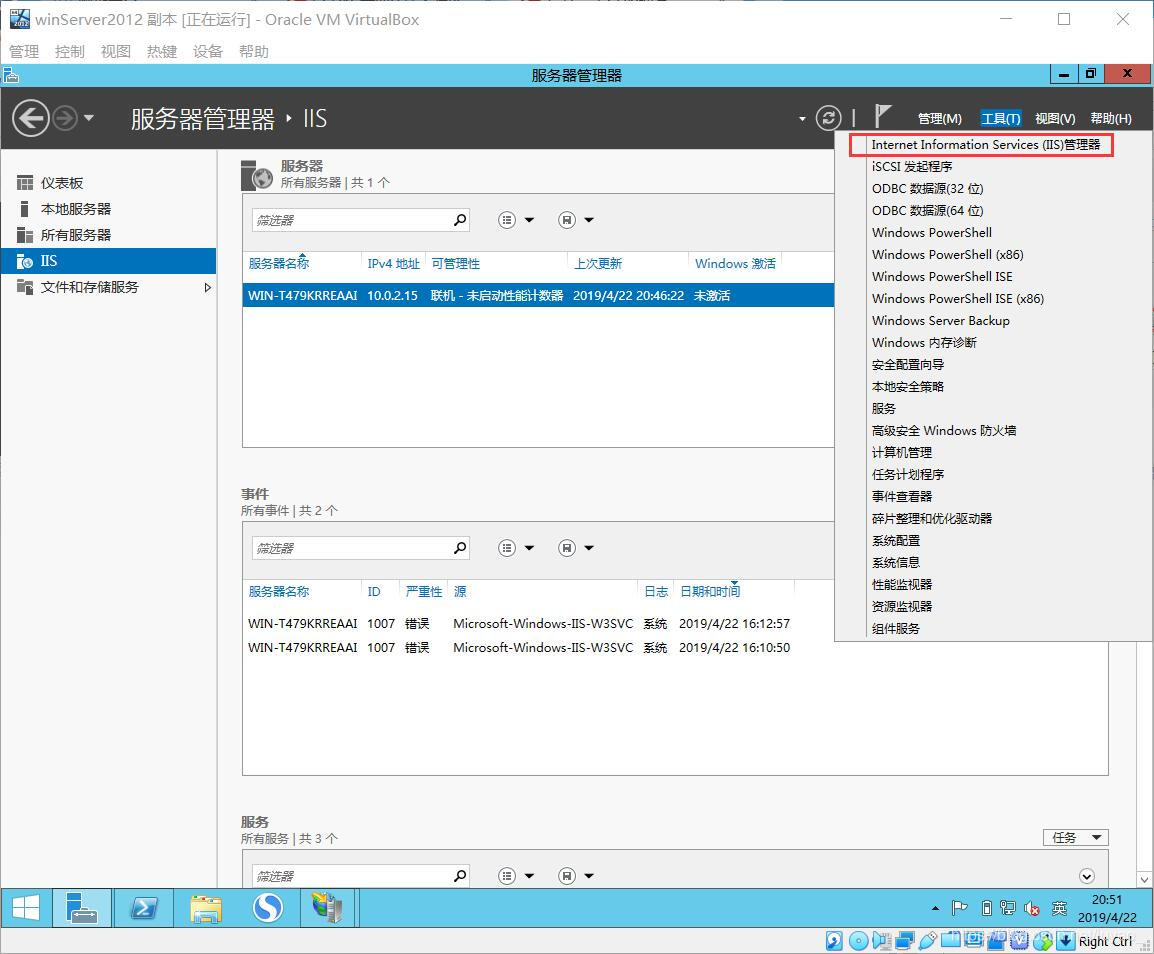Expand 文件和存储服务 arrow
This screenshot has height=954, width=1154.
(208, 287)
